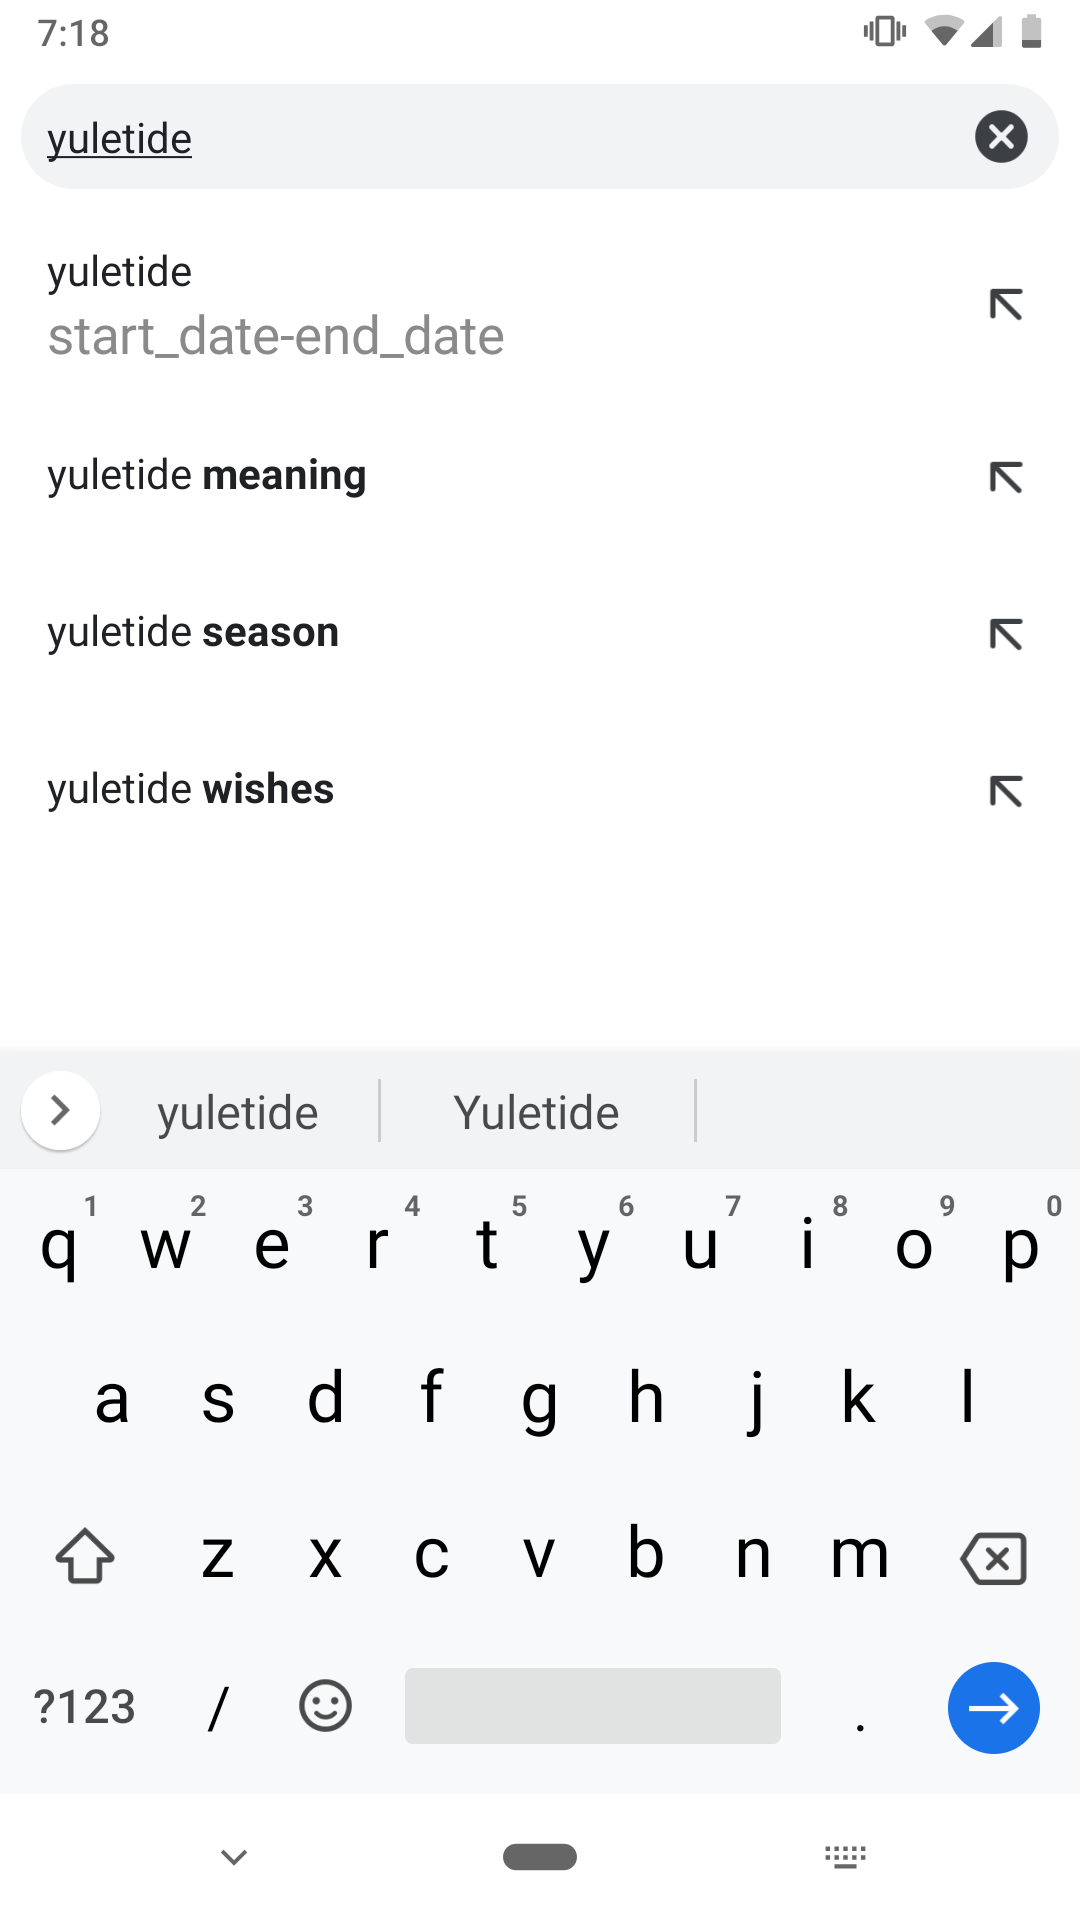Collapse keyboard with down chevron
This screenshot has width=1080, height=1920.
(234, 1857)
